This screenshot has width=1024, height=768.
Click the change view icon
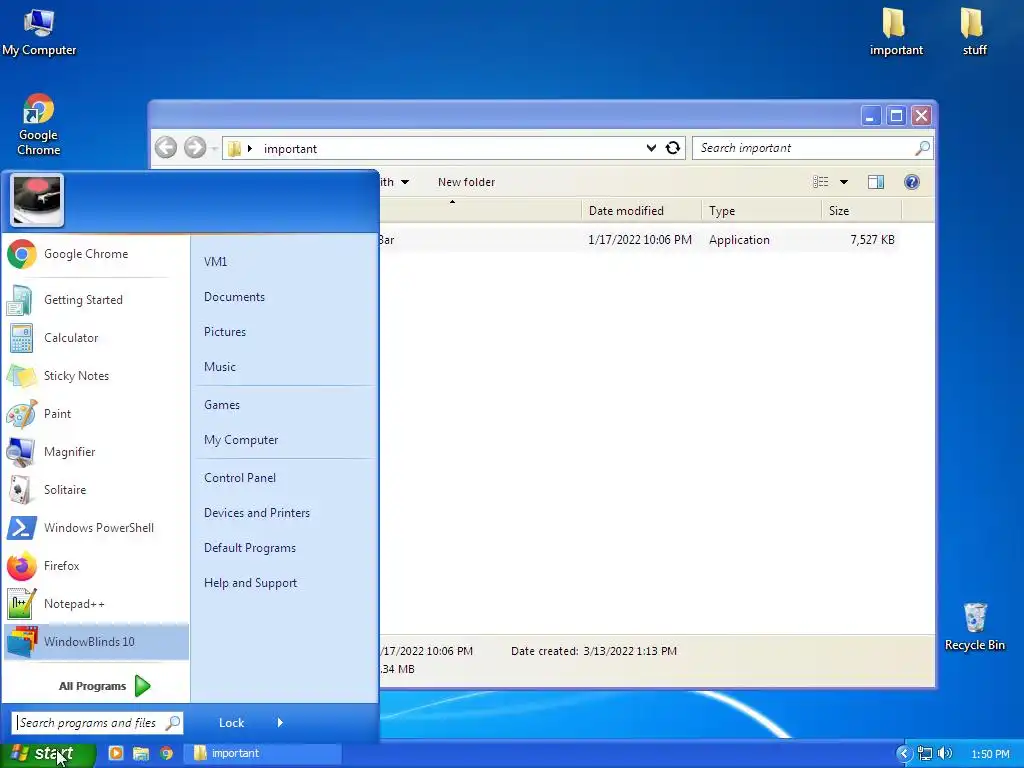tap(820, 182)
